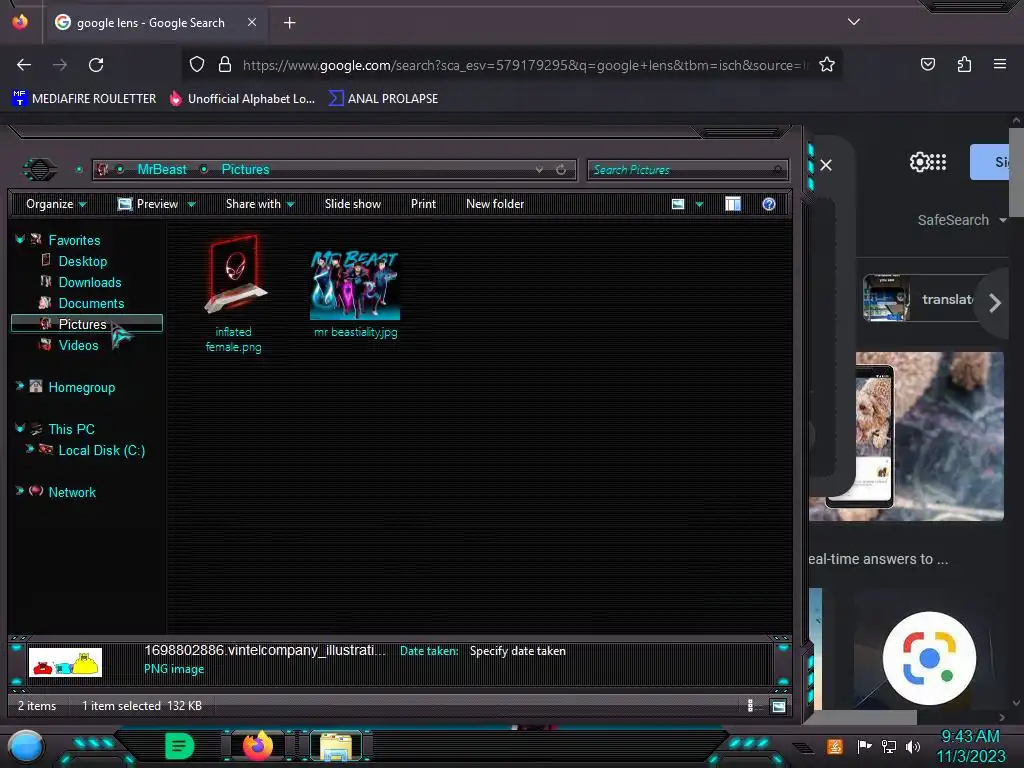Close the Google search overlay X
Viewport: 1024px width, 768px height.
[x=826, y=165]
